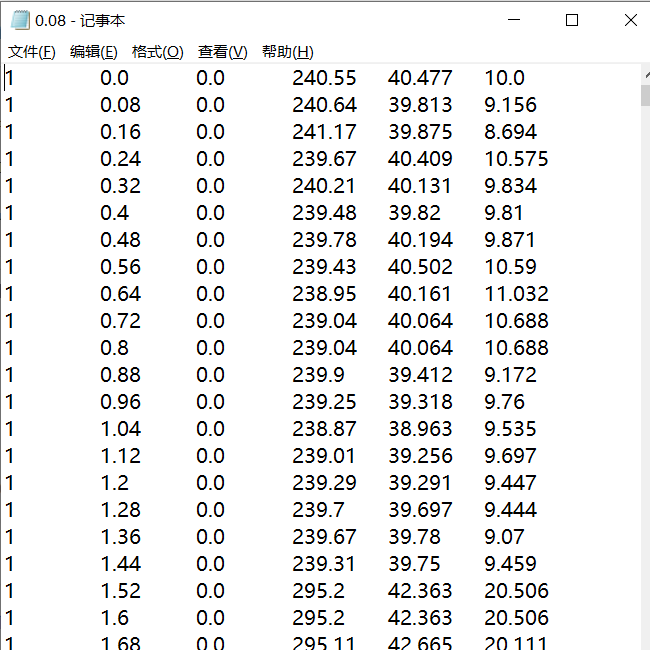Viewport: 650px width, 650px height.
Task: Click the value 39.82
Action: 414,213
